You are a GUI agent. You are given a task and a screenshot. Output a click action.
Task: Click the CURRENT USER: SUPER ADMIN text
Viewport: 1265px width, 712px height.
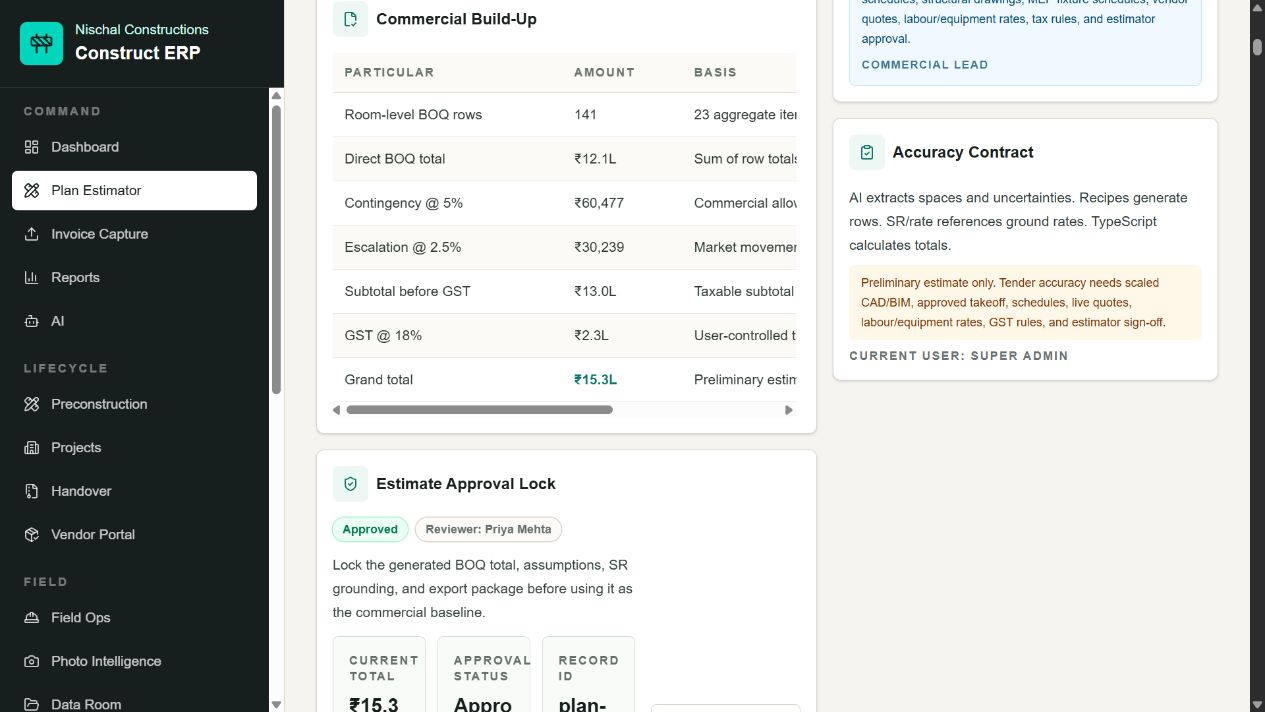(x=958, y=356)
